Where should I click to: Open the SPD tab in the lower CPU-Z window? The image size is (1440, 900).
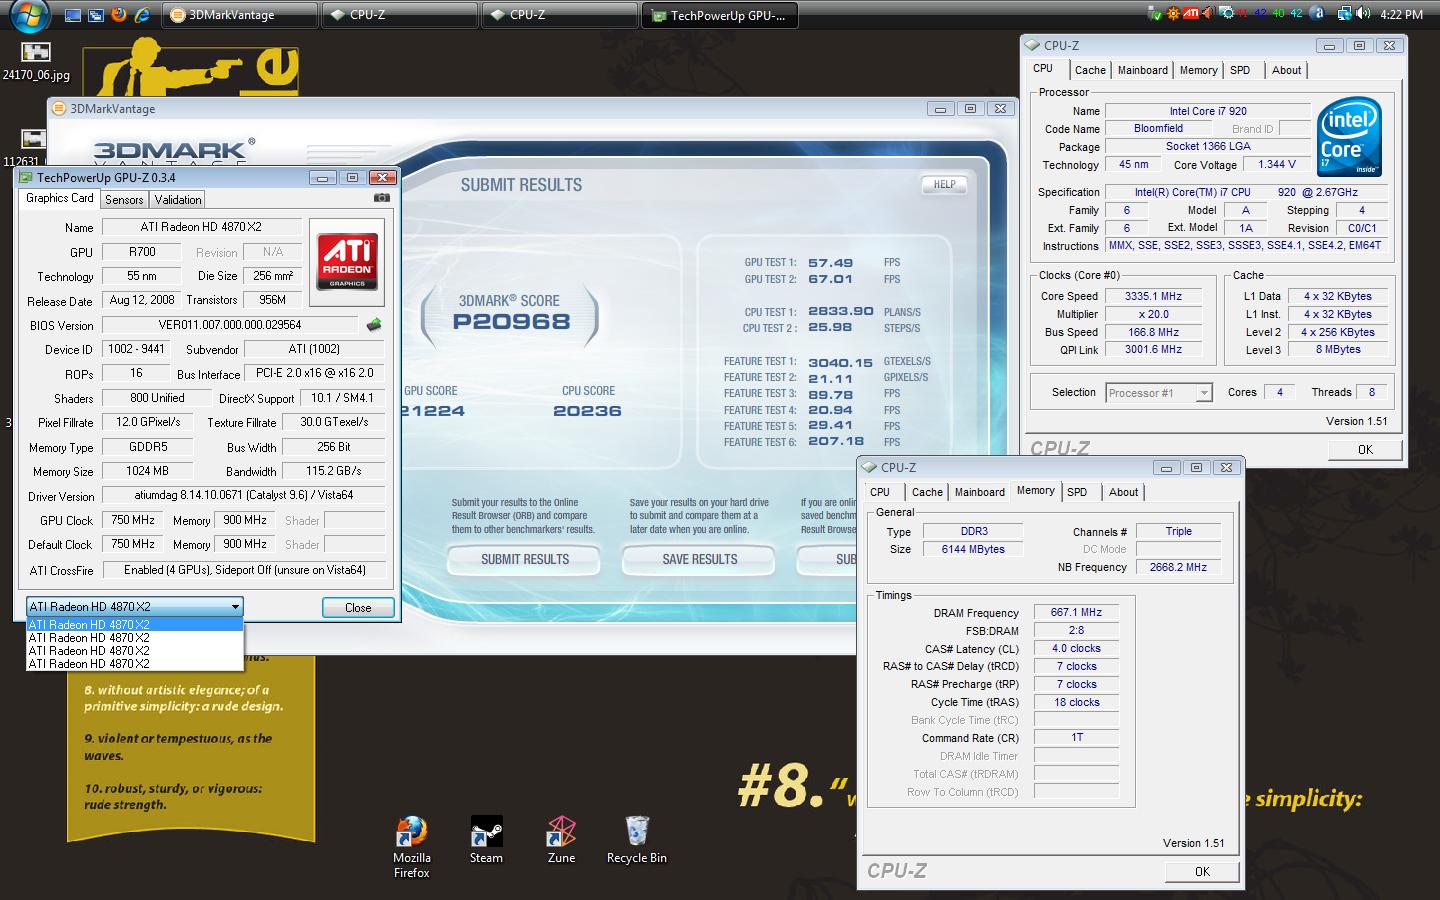click(1077, 492)
